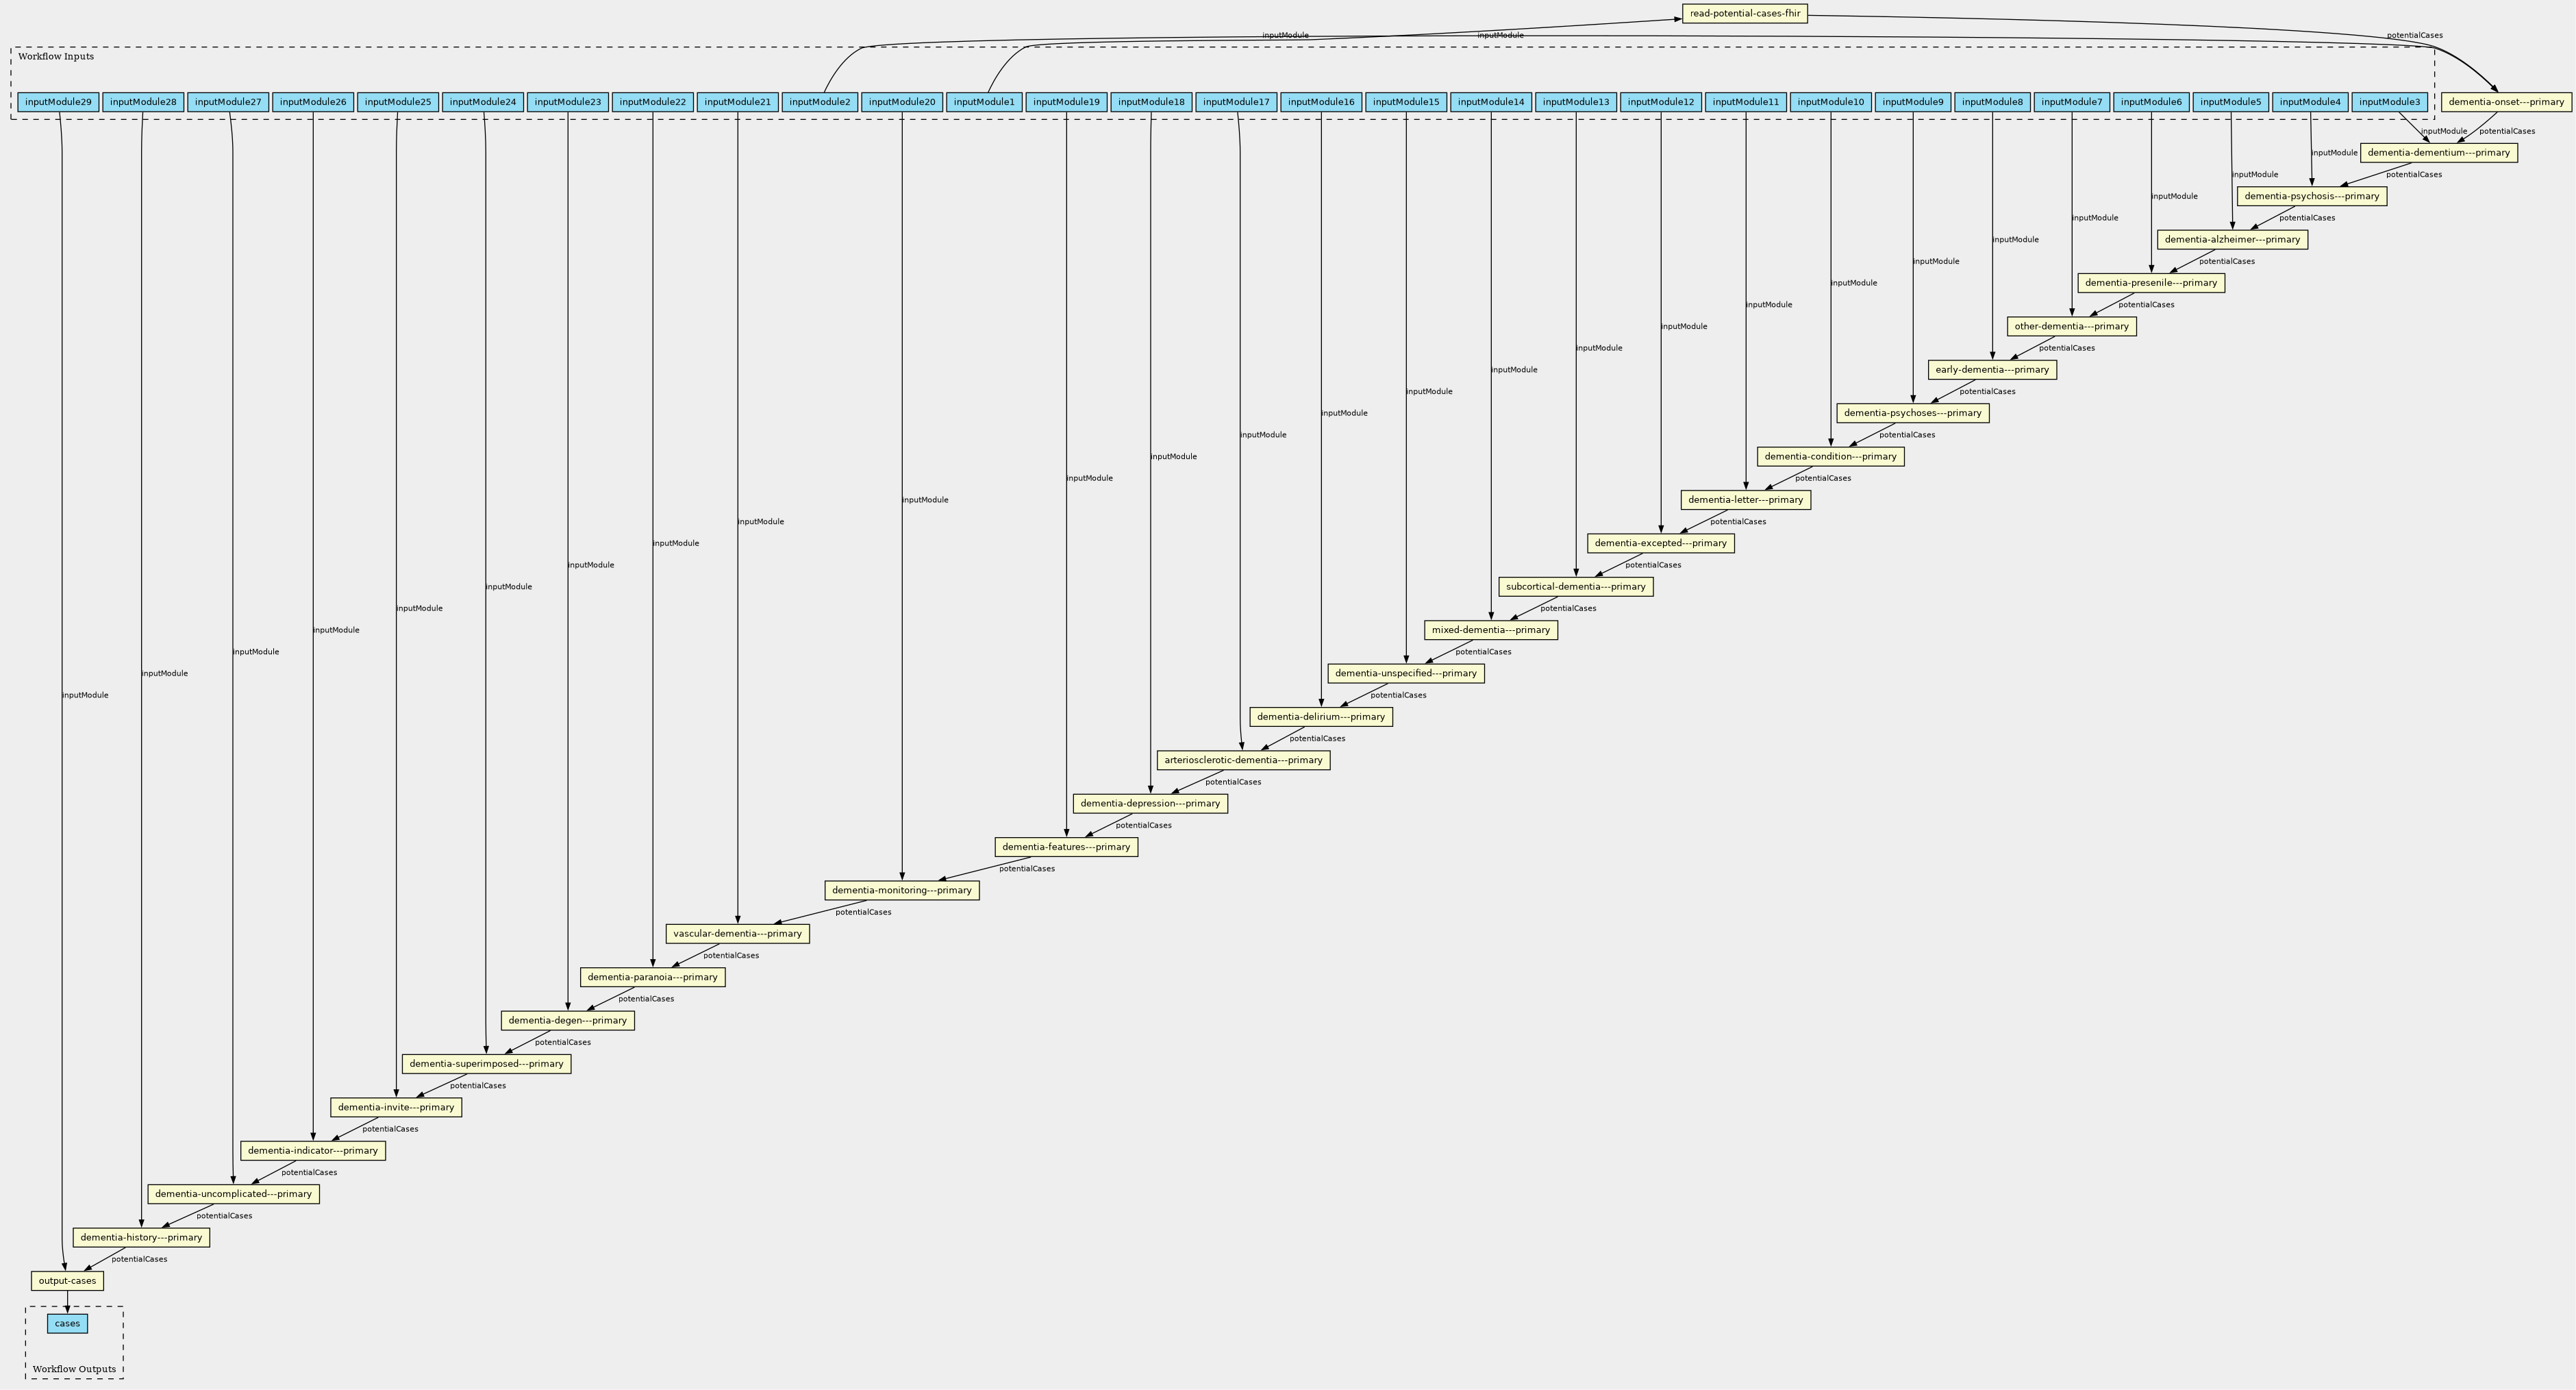Select the dementia-condition---primary step

pos(1831,456)
